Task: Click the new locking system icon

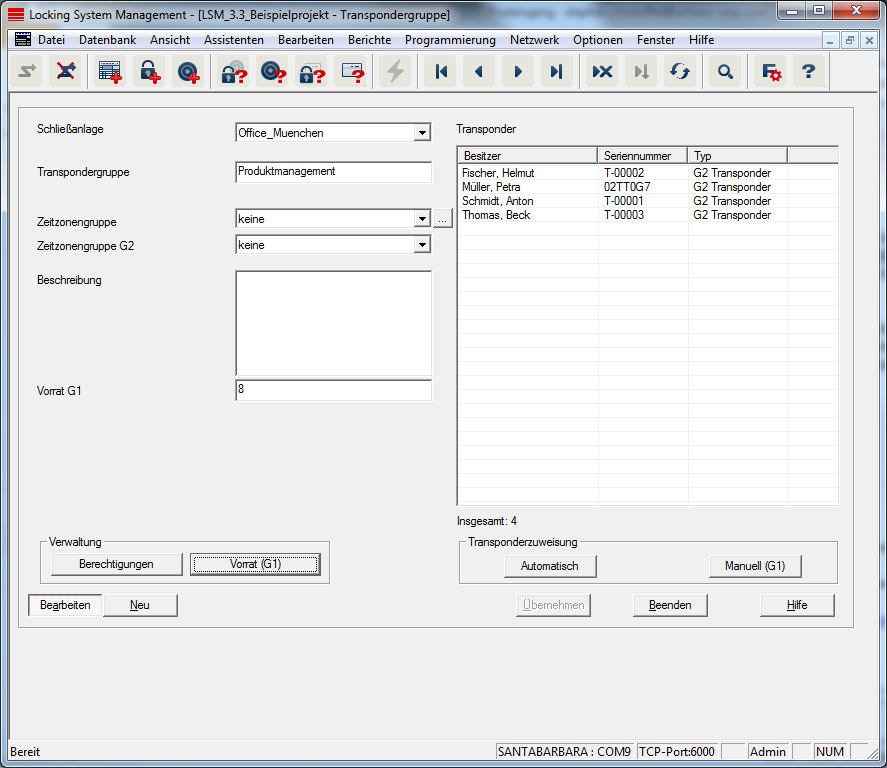Action: click(110, 71)
